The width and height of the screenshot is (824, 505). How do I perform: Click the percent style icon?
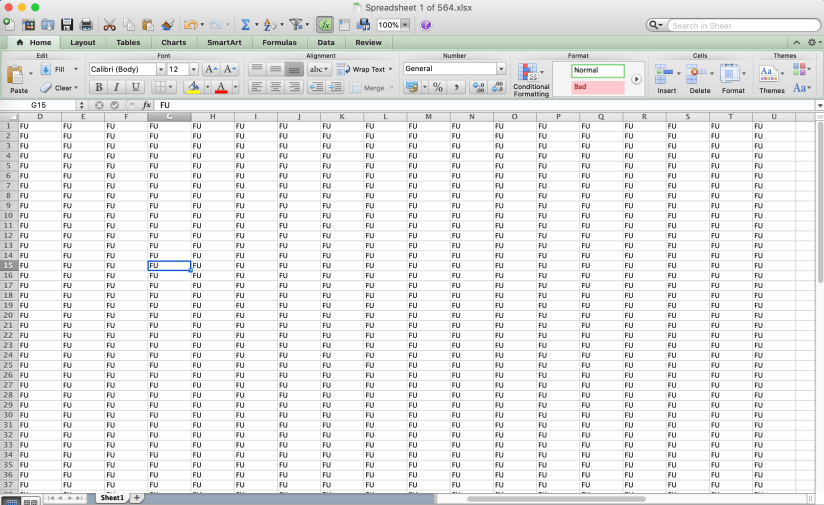pyautogui.click(x=437, y=87)
